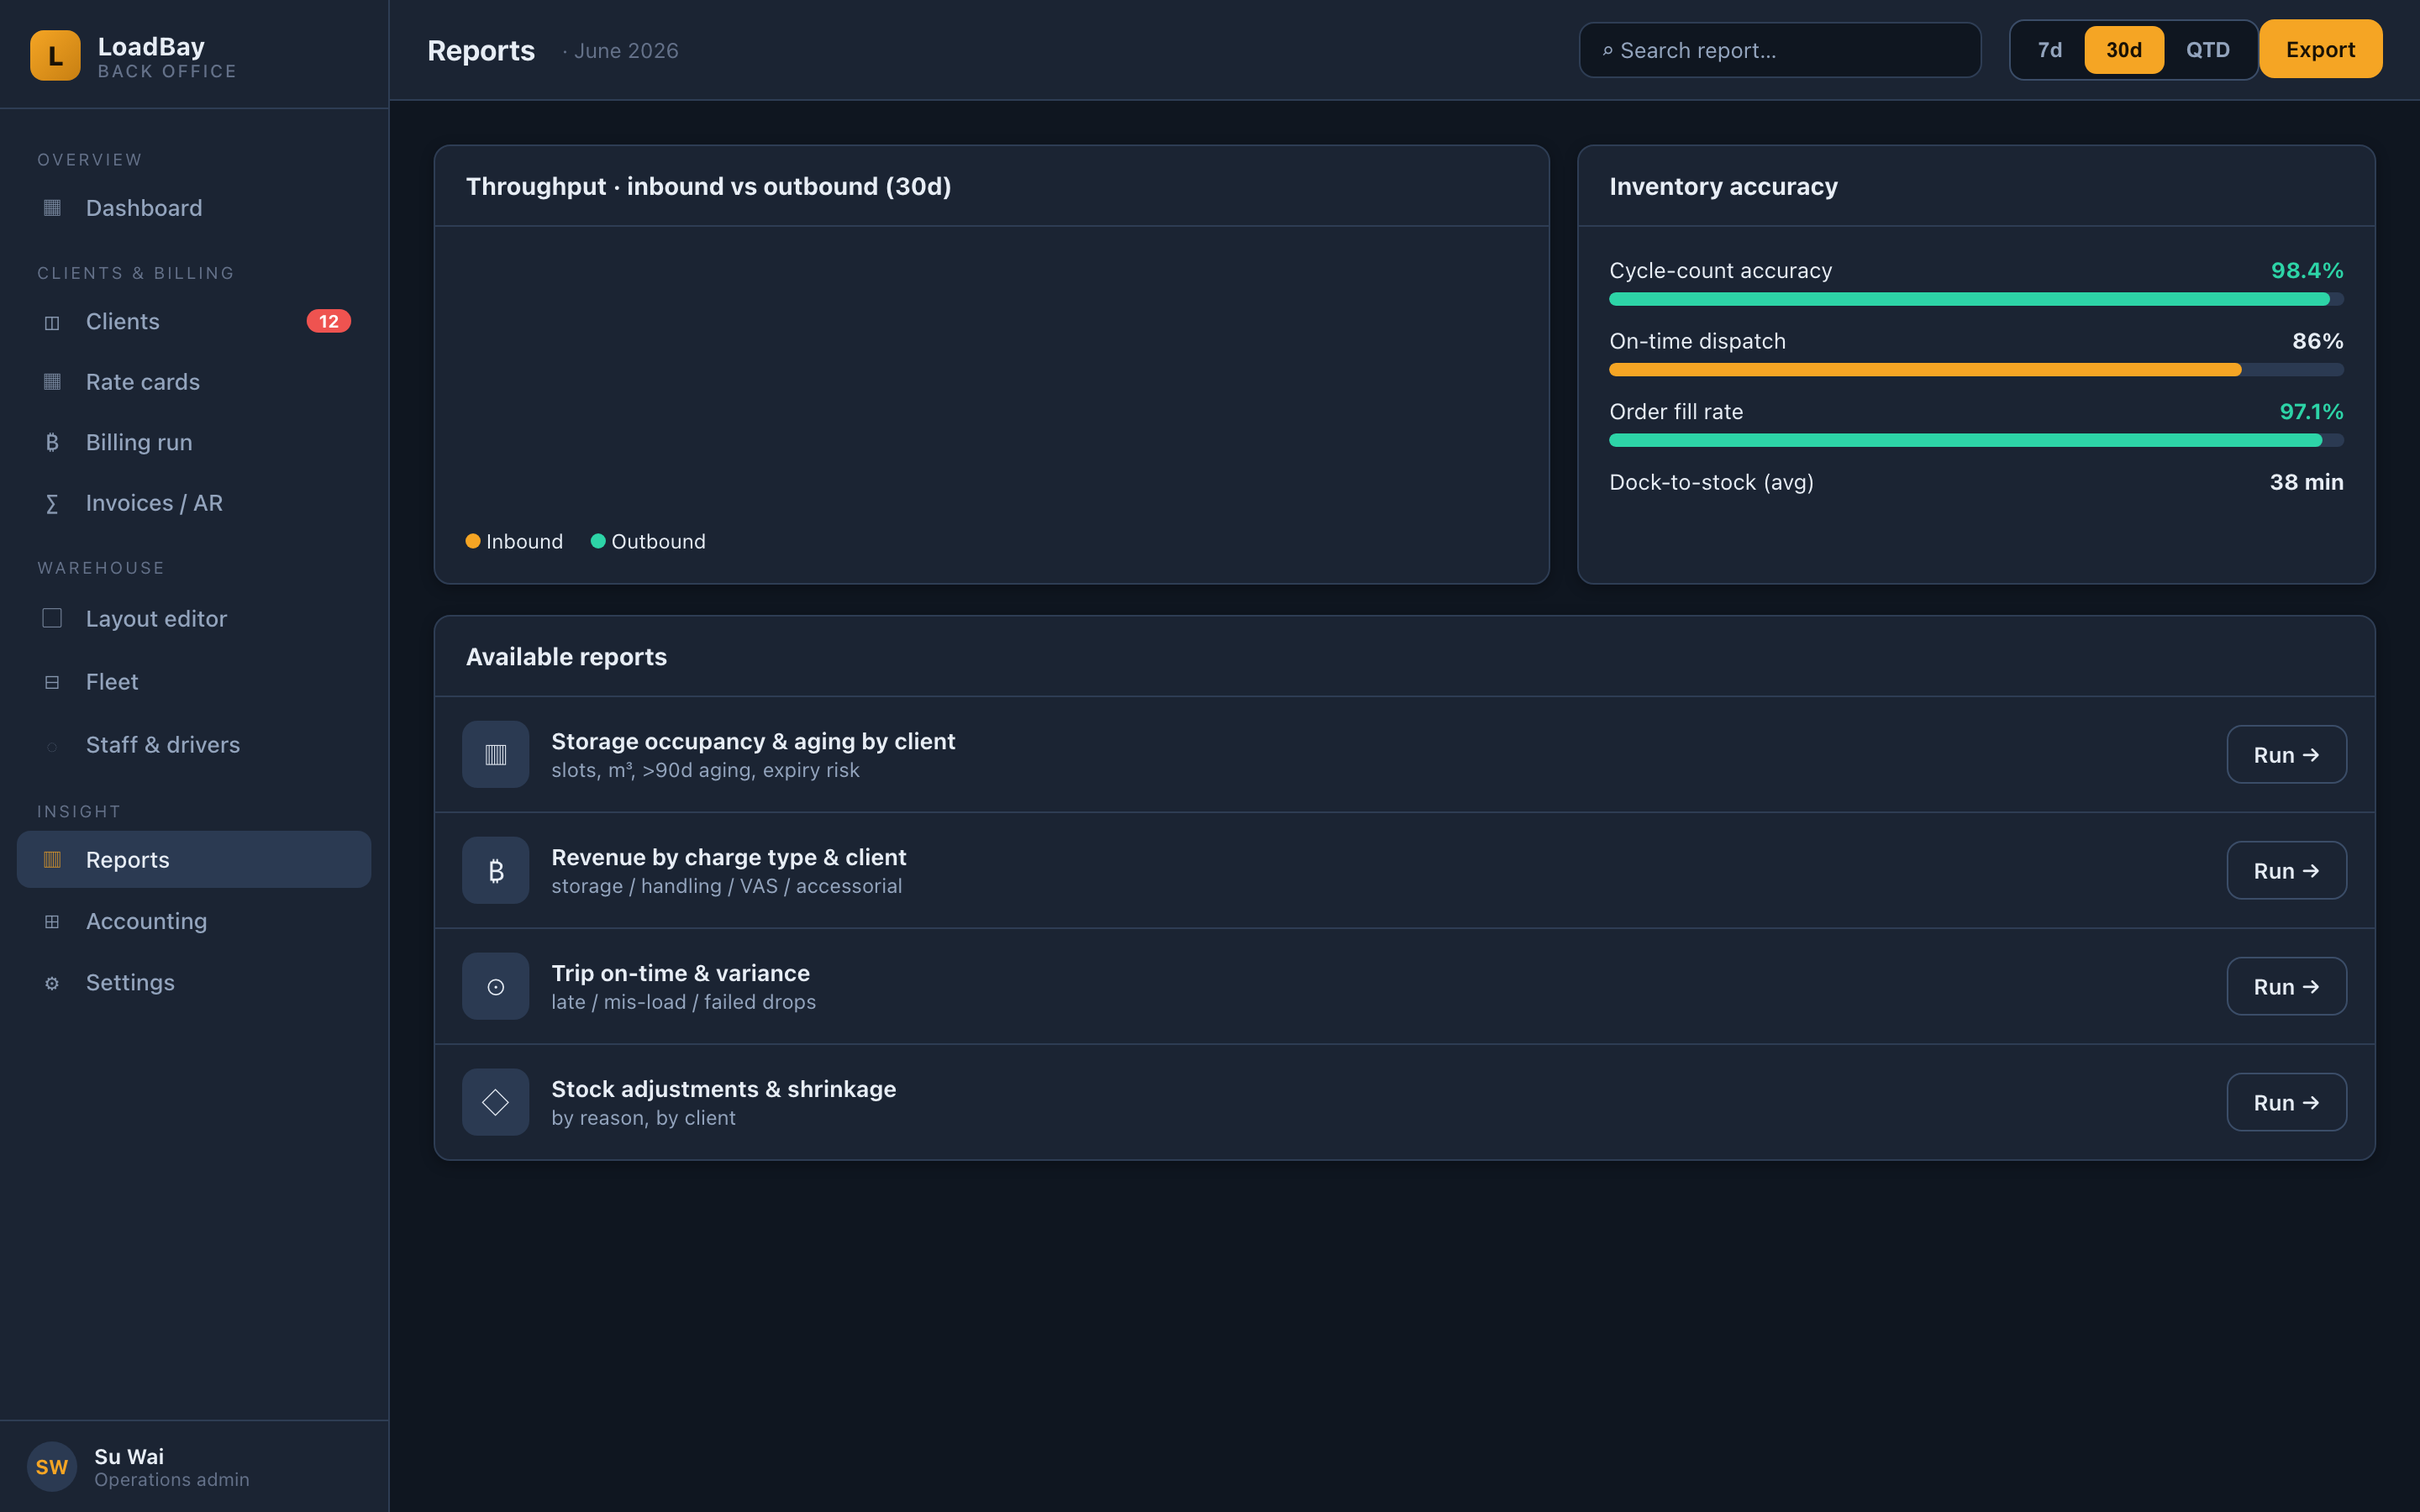Click the Clients 12 notification badge
Screen dimensions: 2420x1512
[328, 321]
